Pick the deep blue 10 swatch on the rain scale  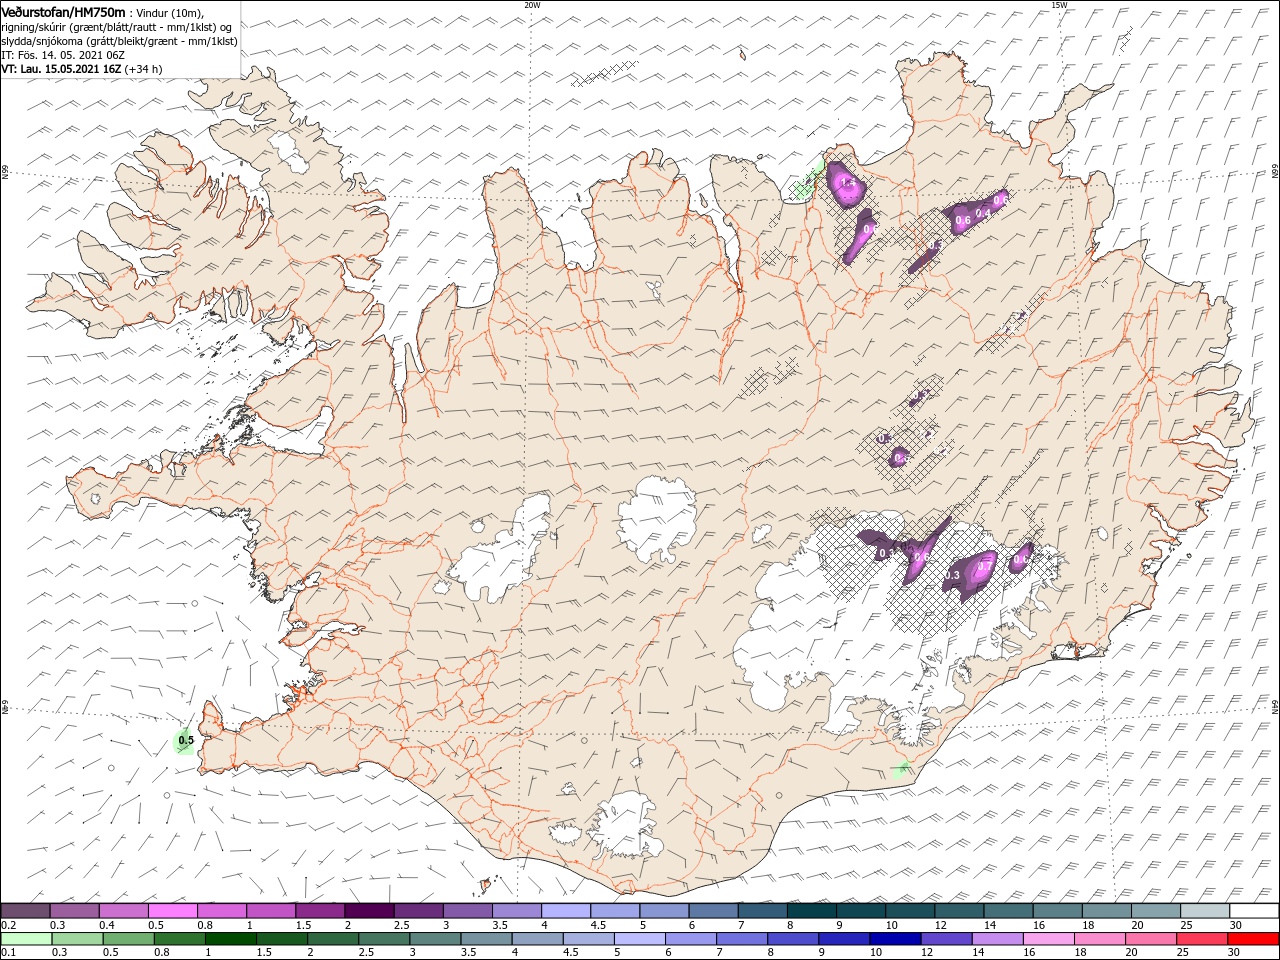coord(894,939)
